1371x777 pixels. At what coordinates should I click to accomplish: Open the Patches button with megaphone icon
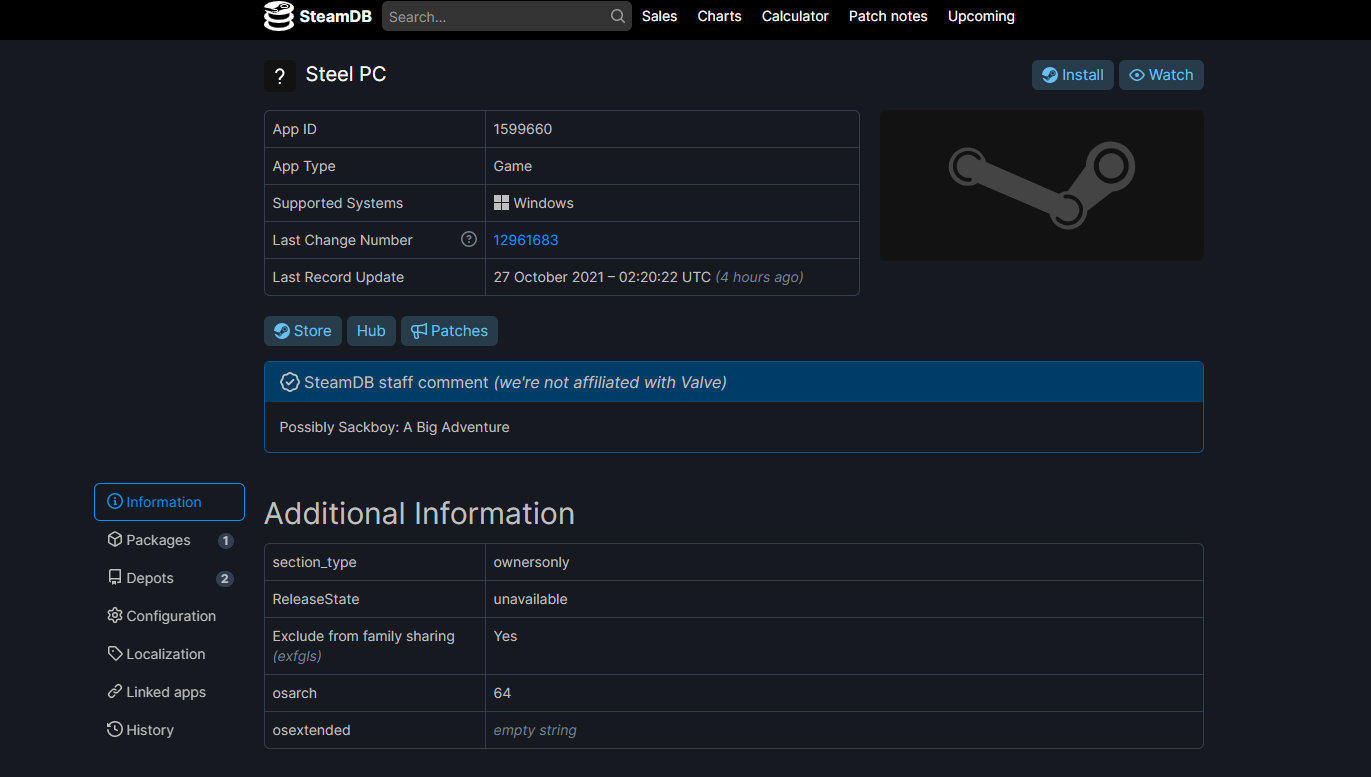[449, 331]
